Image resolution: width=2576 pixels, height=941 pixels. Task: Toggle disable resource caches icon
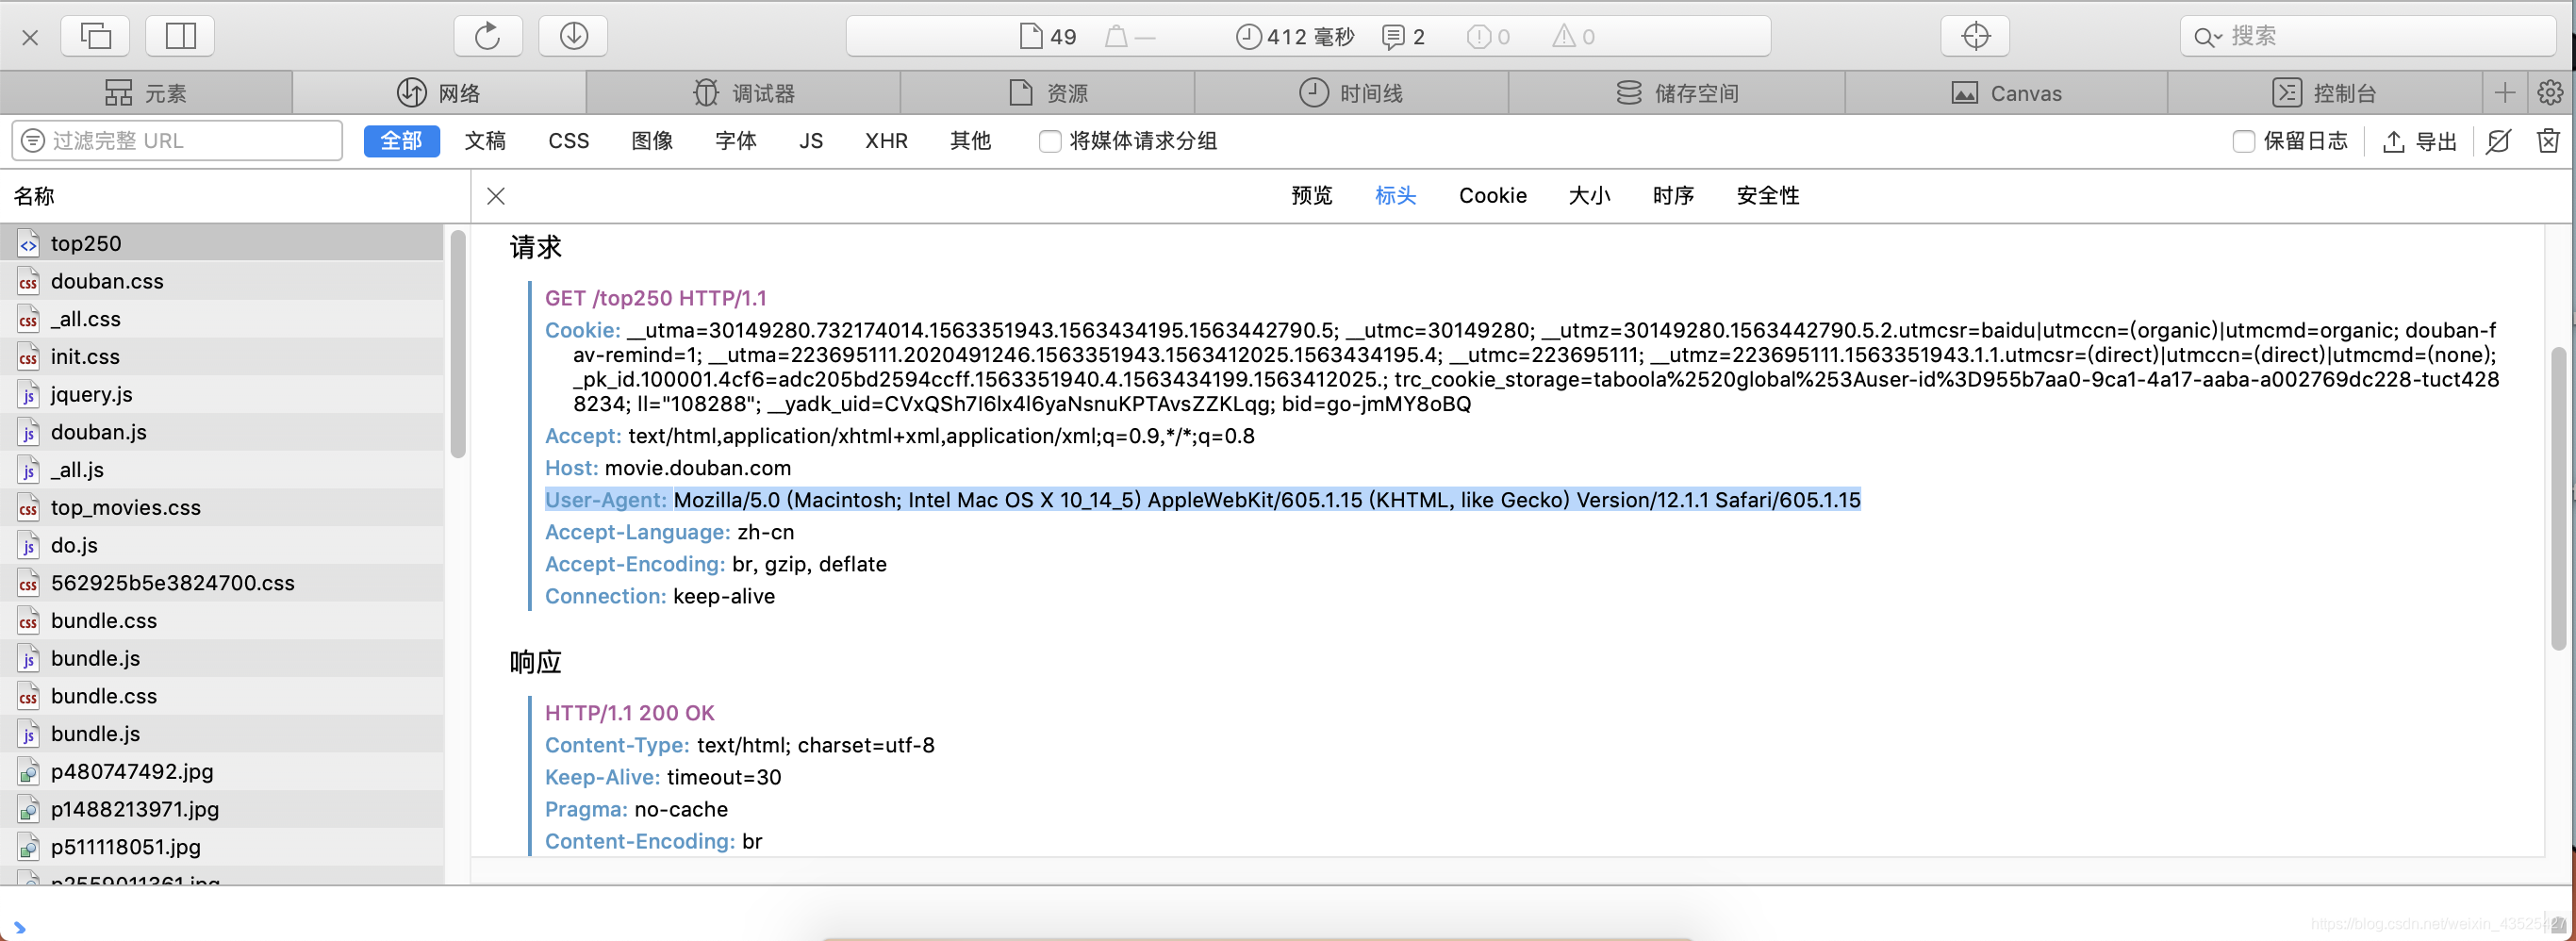point(2498,142)
